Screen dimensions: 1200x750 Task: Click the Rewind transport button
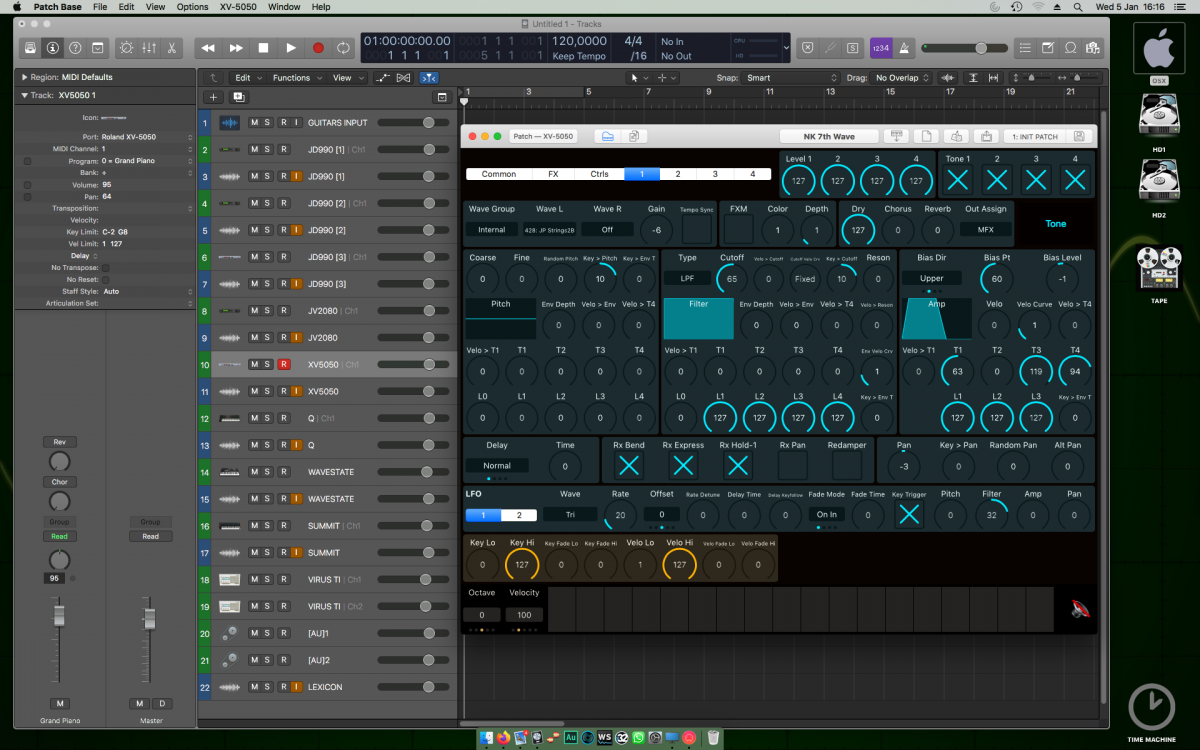coord(208,47)
